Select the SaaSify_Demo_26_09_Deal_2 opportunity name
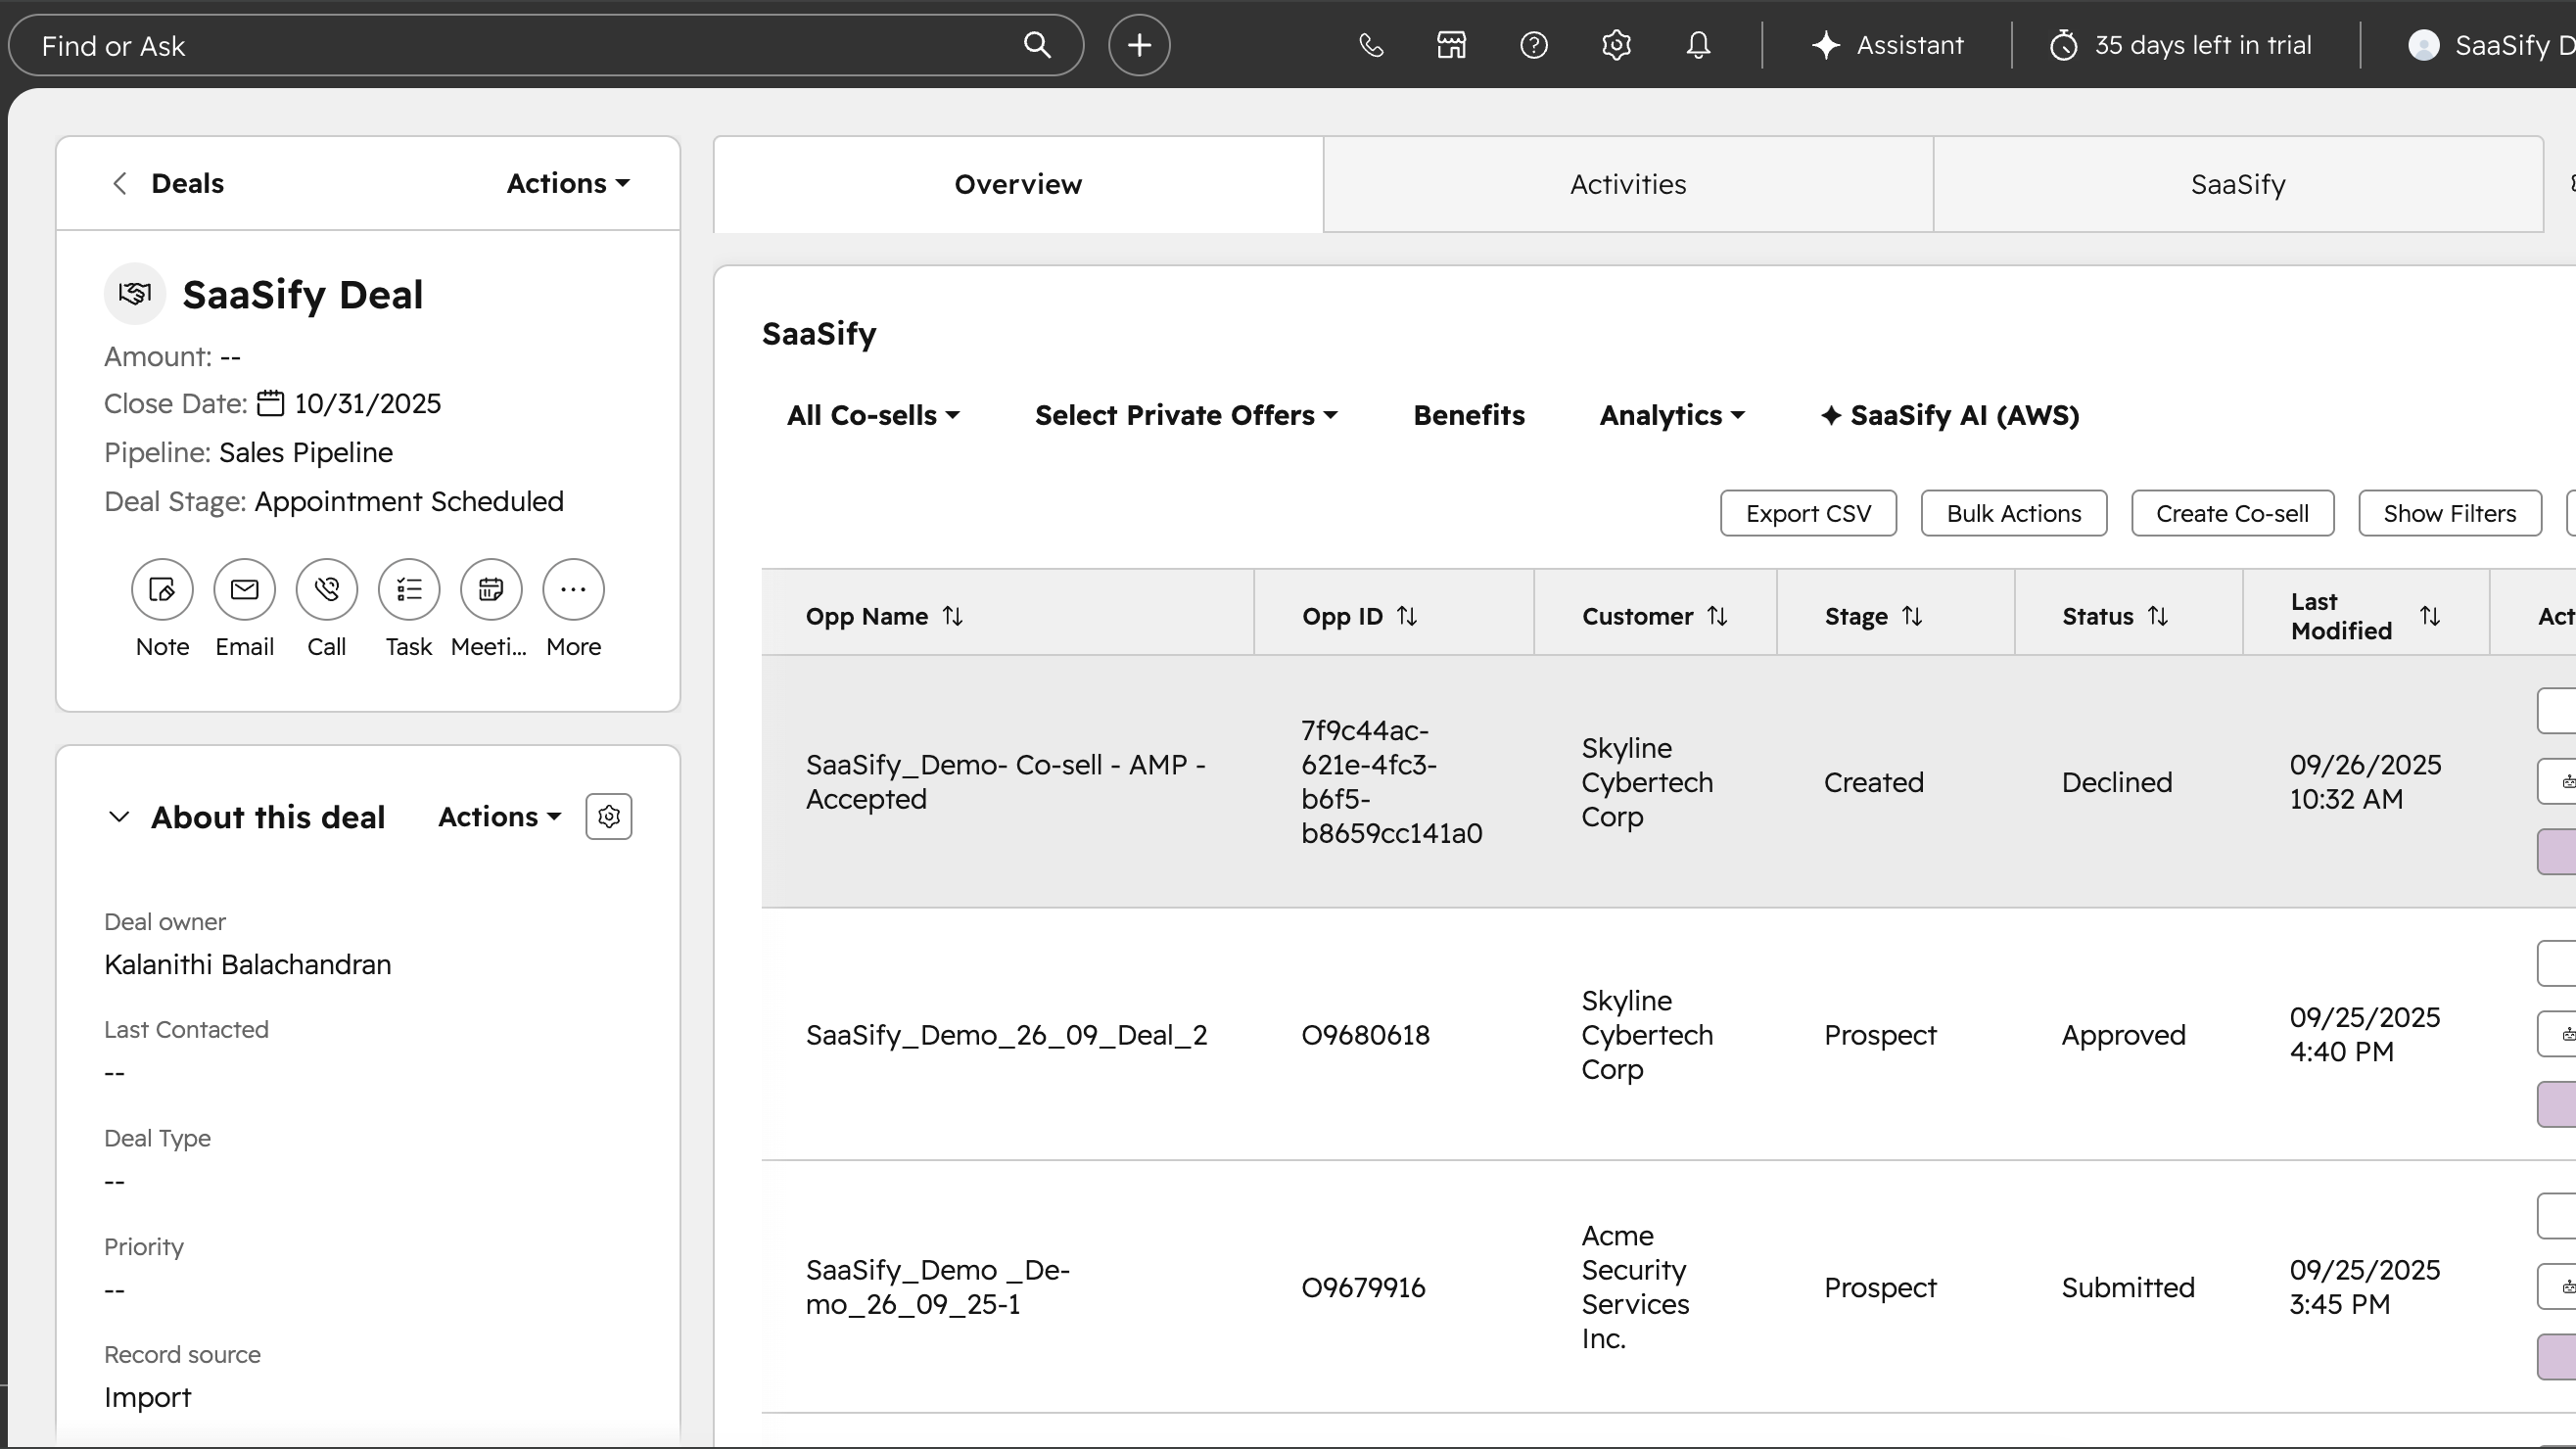This screenshot has height=1449, width=2576. click(1006, 1034)
